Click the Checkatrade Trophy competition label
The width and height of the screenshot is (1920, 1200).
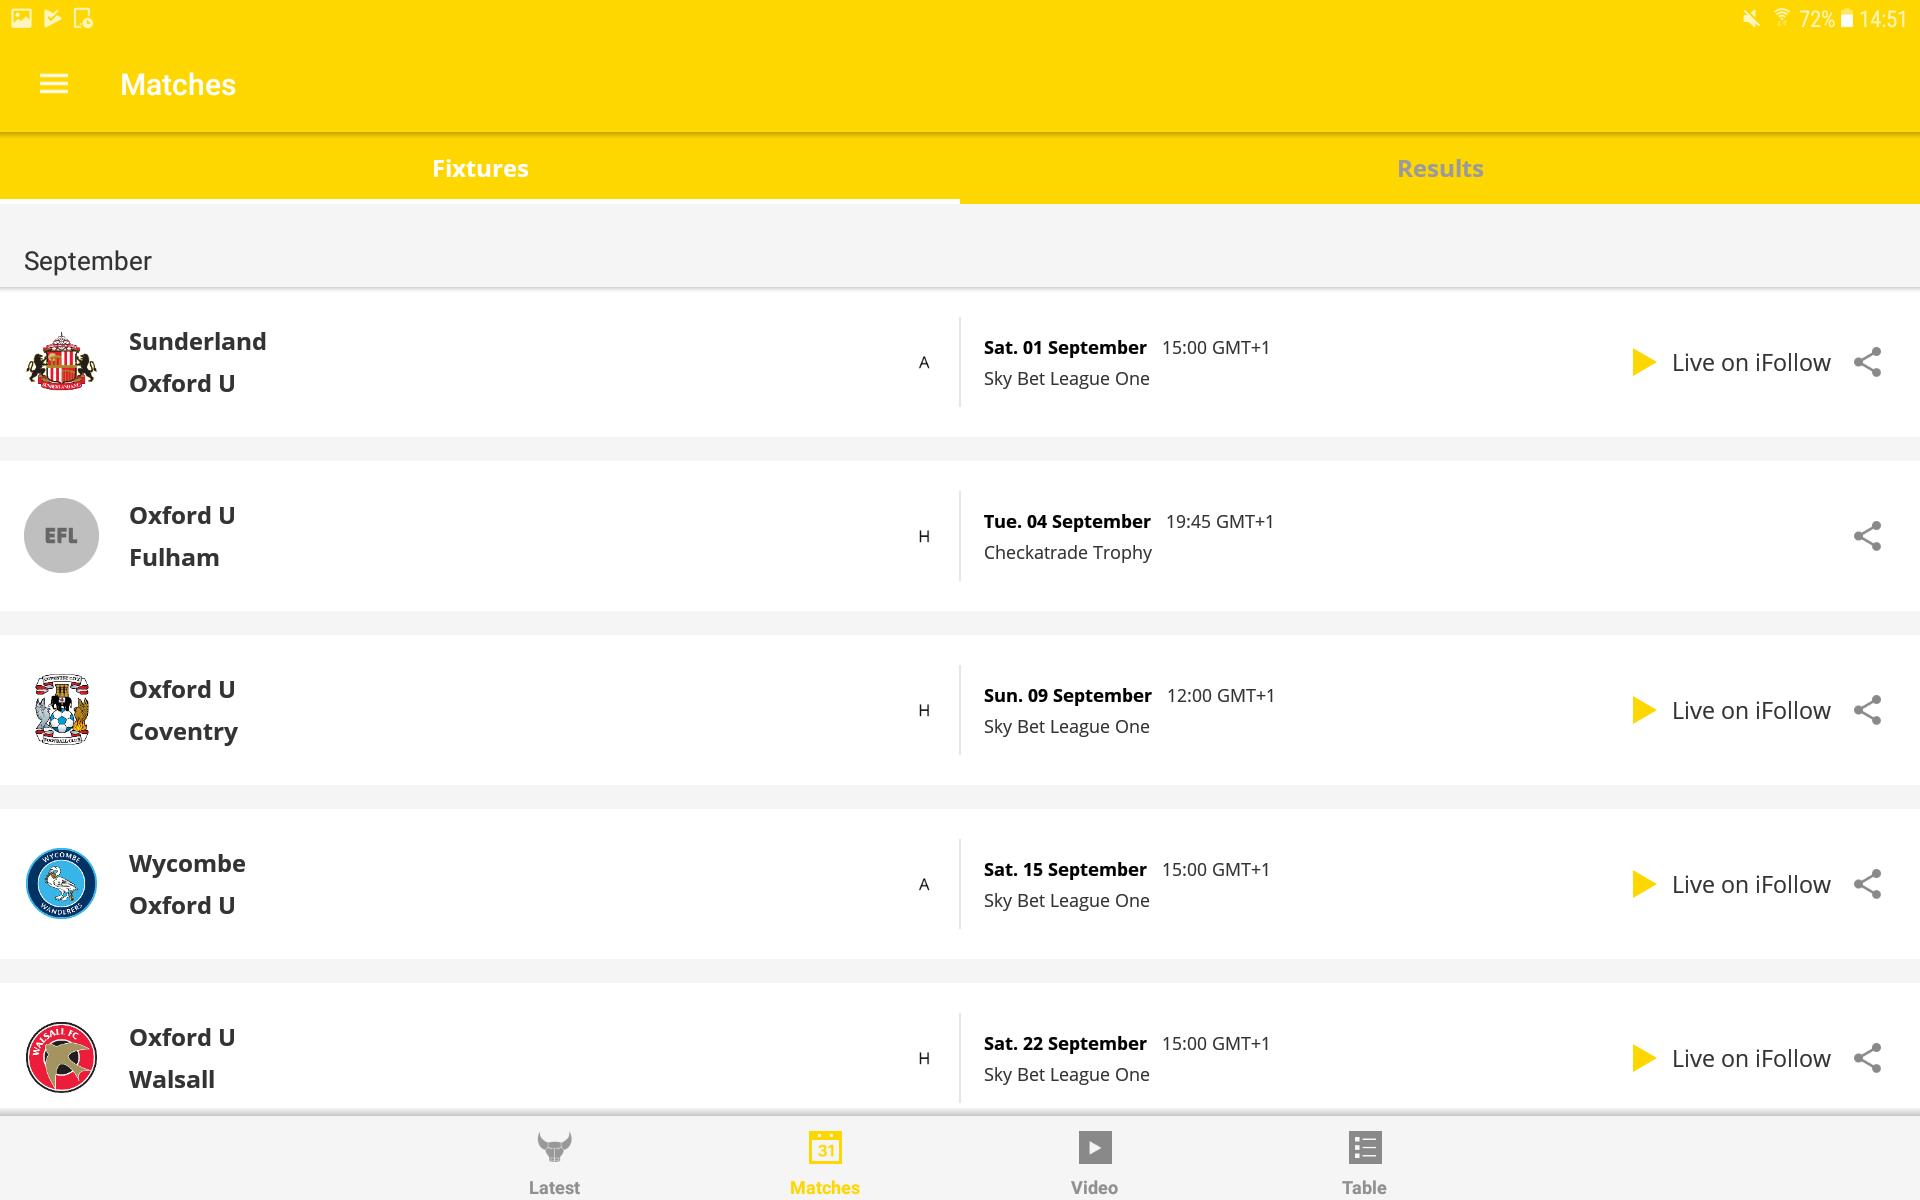[x=1068, y=552]
